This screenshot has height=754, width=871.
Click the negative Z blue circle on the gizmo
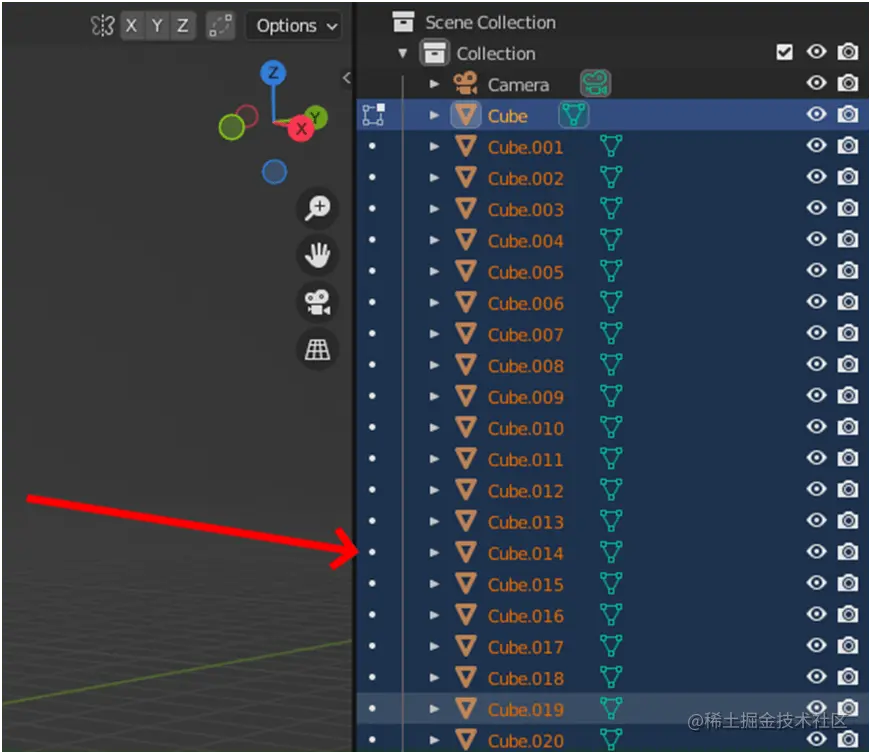[274, 172]
